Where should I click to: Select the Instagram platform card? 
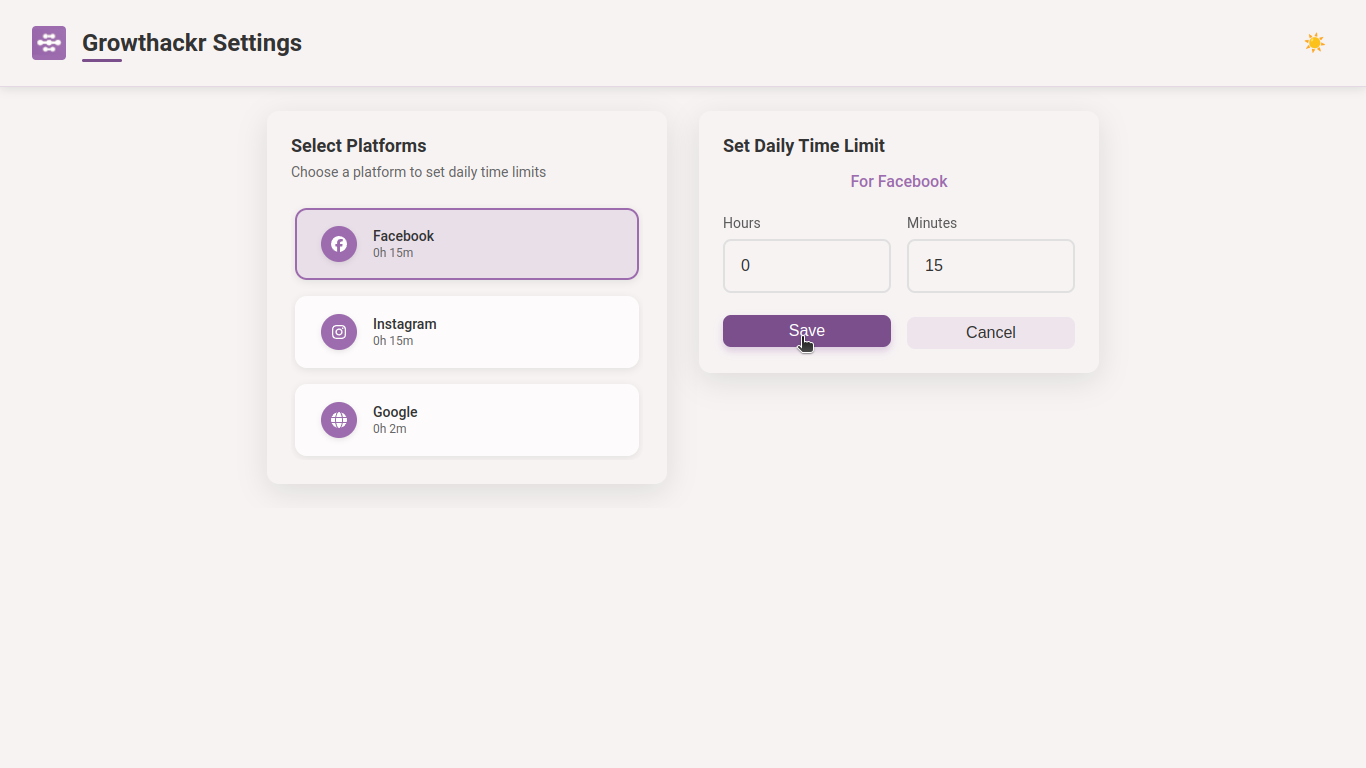point(466,332)
